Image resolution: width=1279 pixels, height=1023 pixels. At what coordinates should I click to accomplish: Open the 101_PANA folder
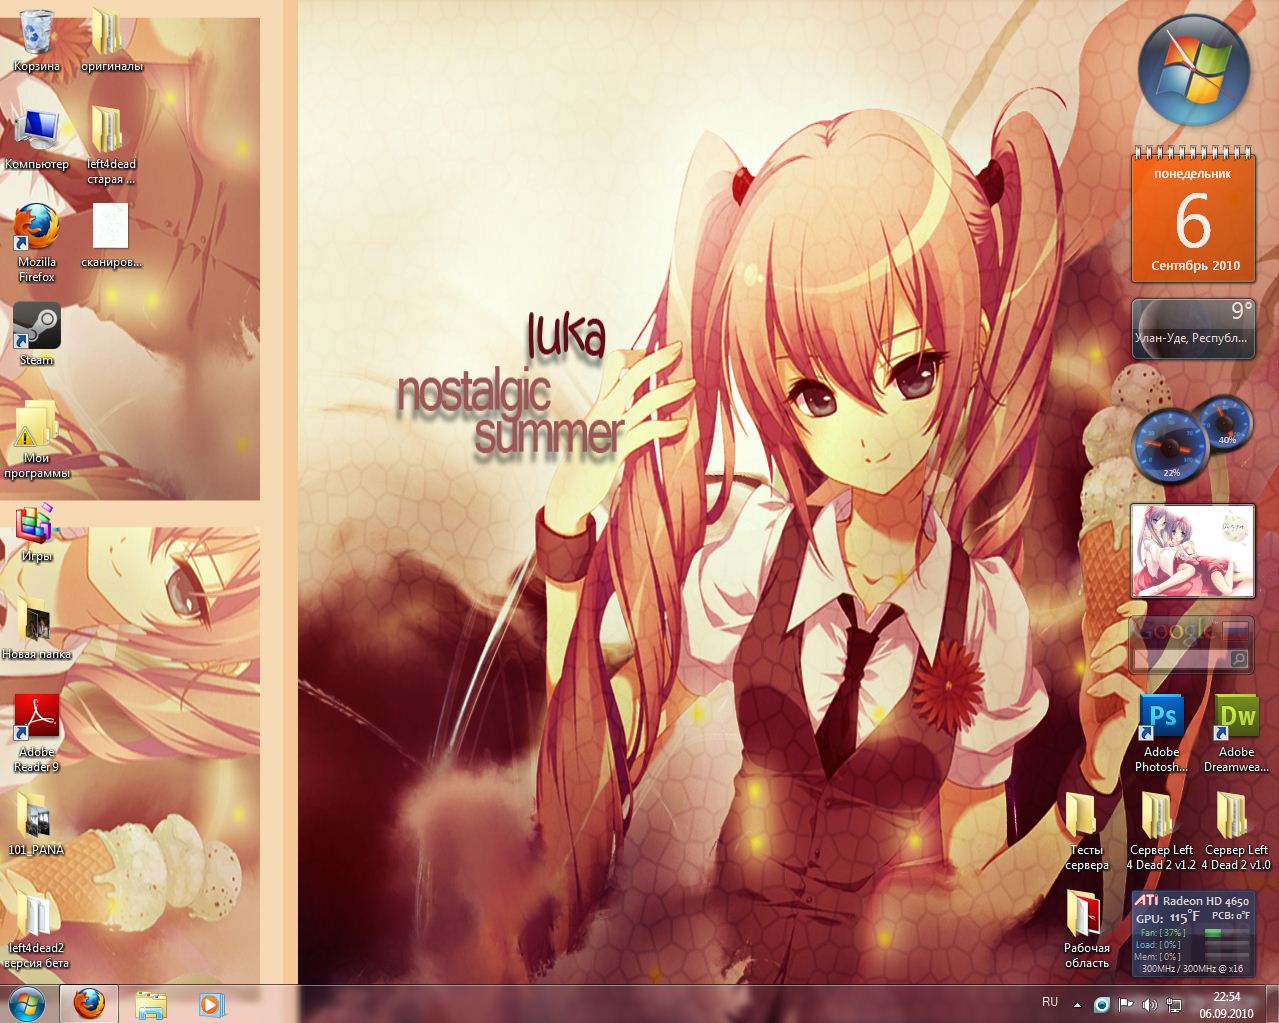coord(37,824)
